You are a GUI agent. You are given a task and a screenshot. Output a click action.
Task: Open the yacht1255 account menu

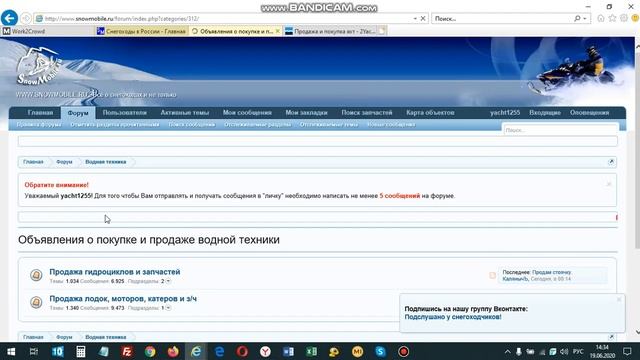(505, 113)
